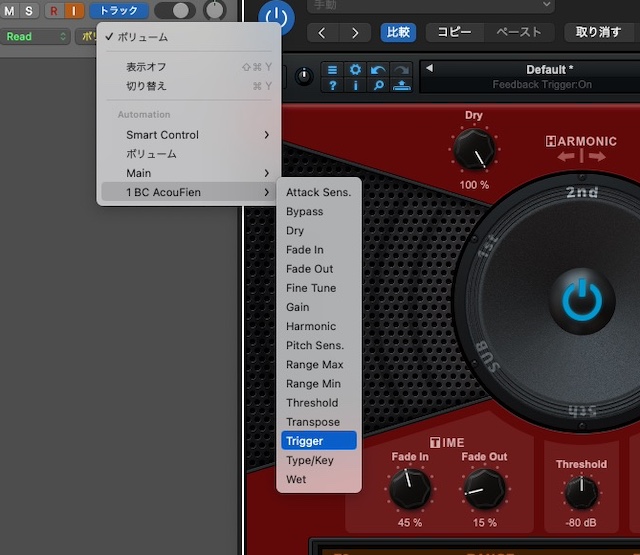640x555 pixels.
Task: Mute the track with the M button
Action: point(10,11)
